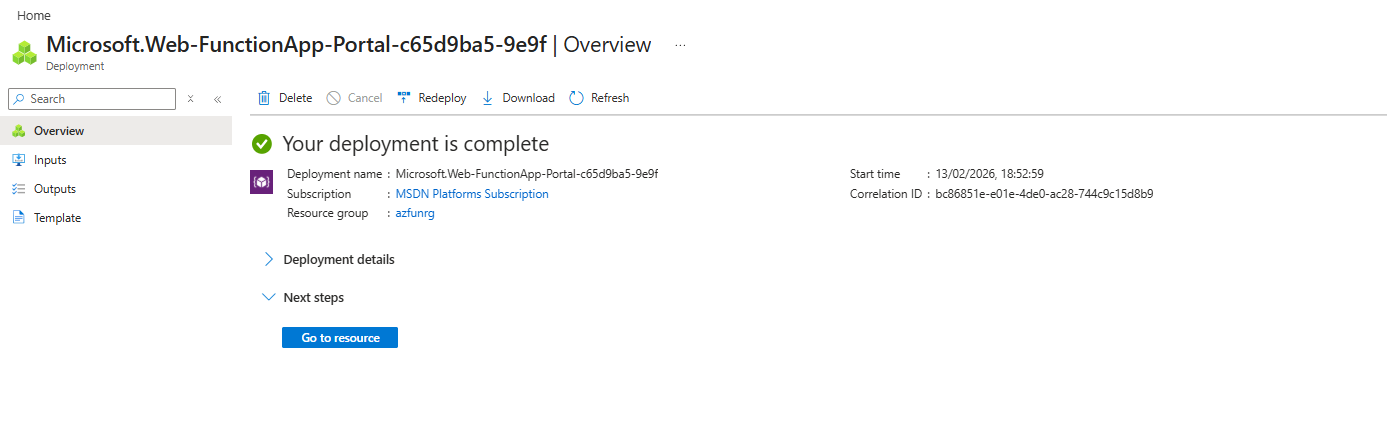
Task: Click the Delete trash icon in toolbar
Action: [264, 98]
